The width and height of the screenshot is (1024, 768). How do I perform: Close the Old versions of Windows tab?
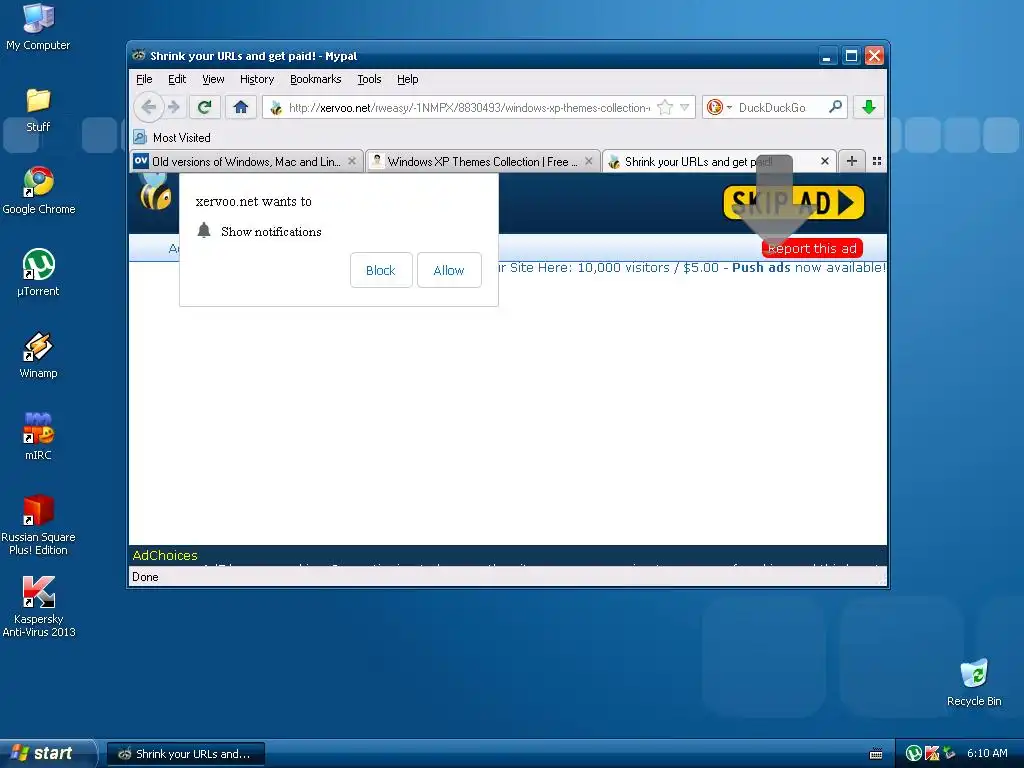(352, 161)
